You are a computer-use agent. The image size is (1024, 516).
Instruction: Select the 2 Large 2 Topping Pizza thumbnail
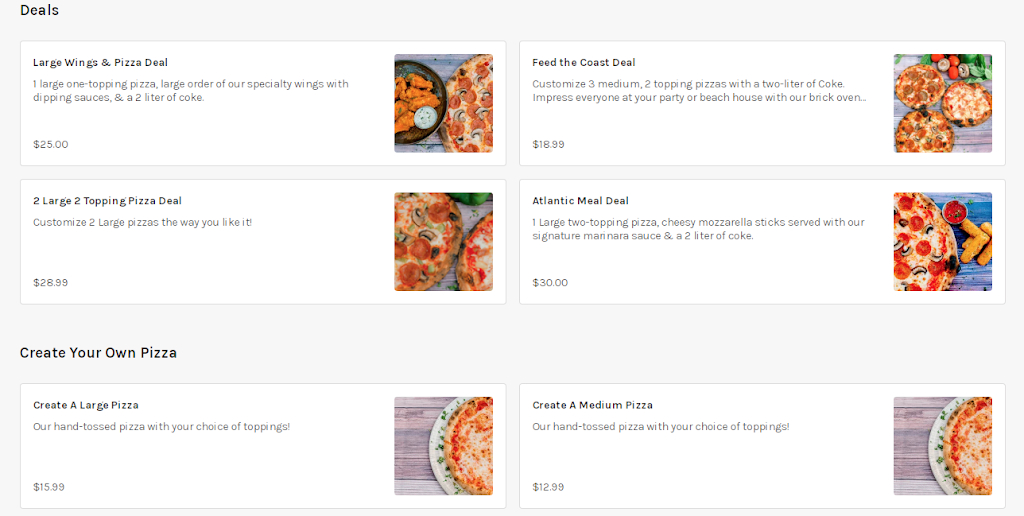tap(443, 242)
